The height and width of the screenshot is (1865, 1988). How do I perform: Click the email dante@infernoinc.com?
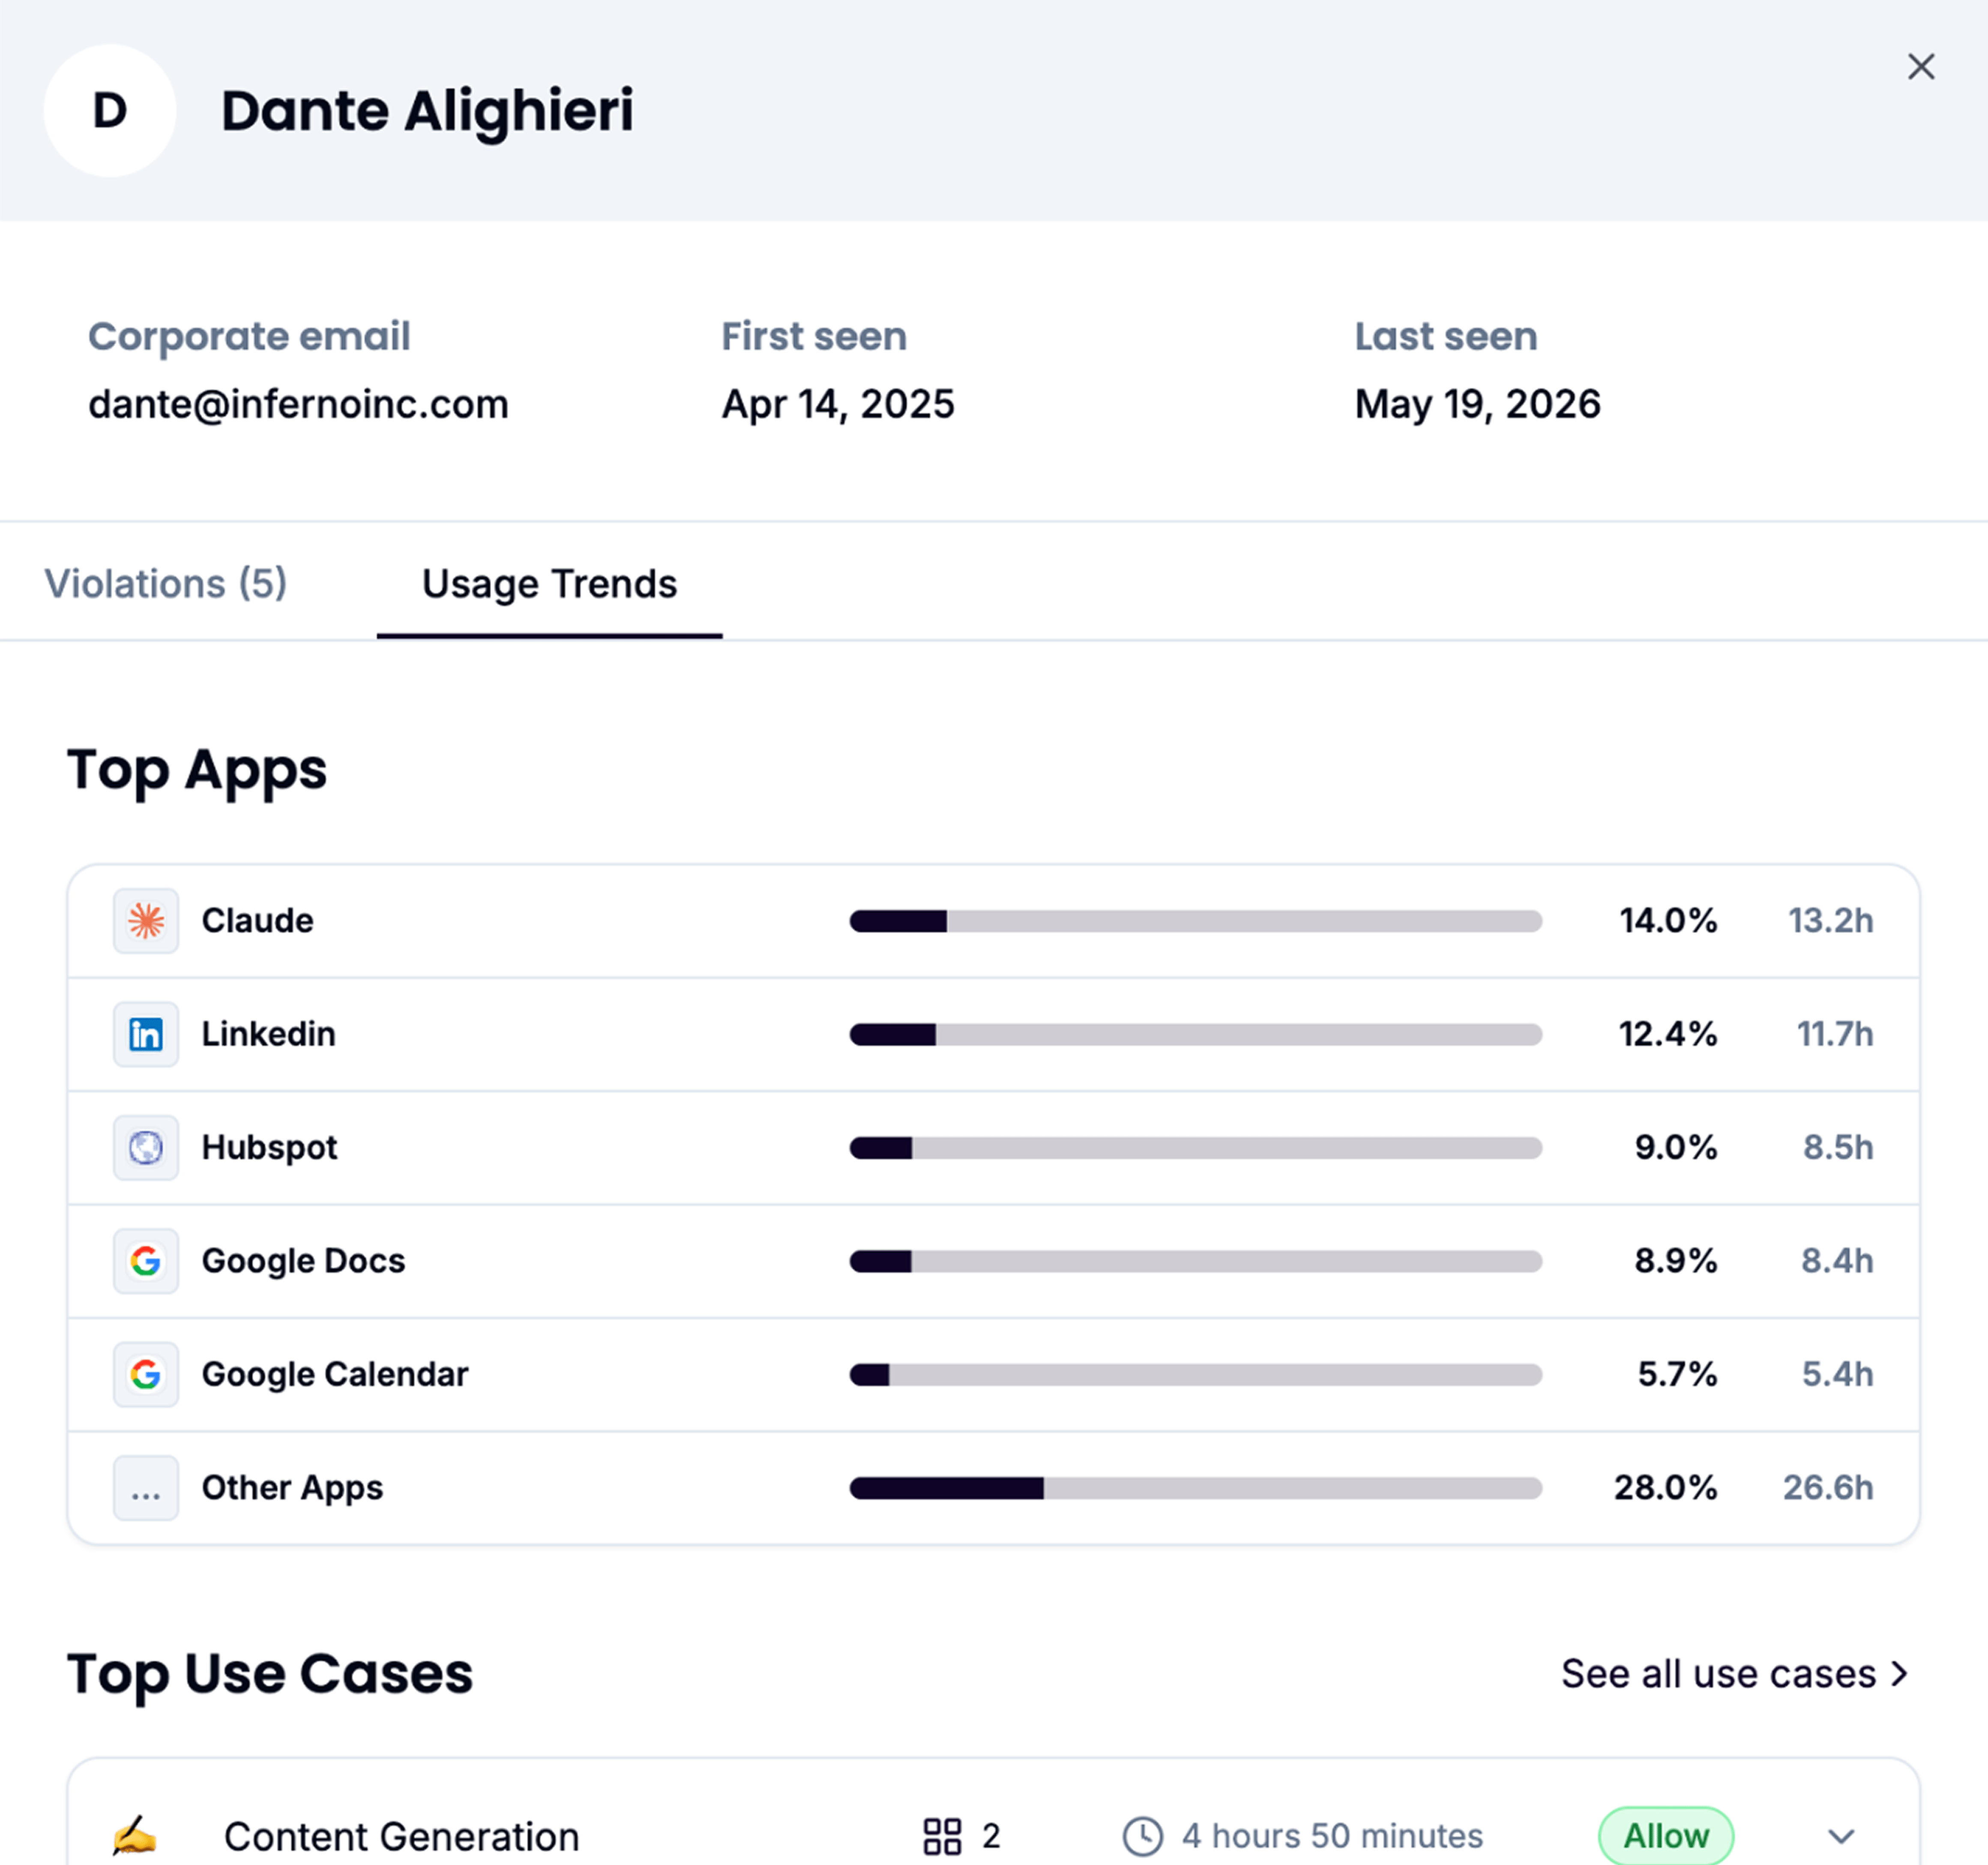[298, 405]
